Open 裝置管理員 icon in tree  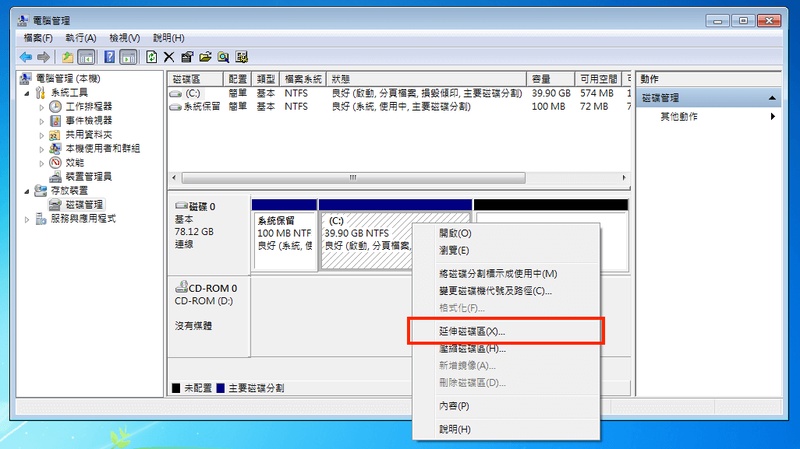coord(55,177)
